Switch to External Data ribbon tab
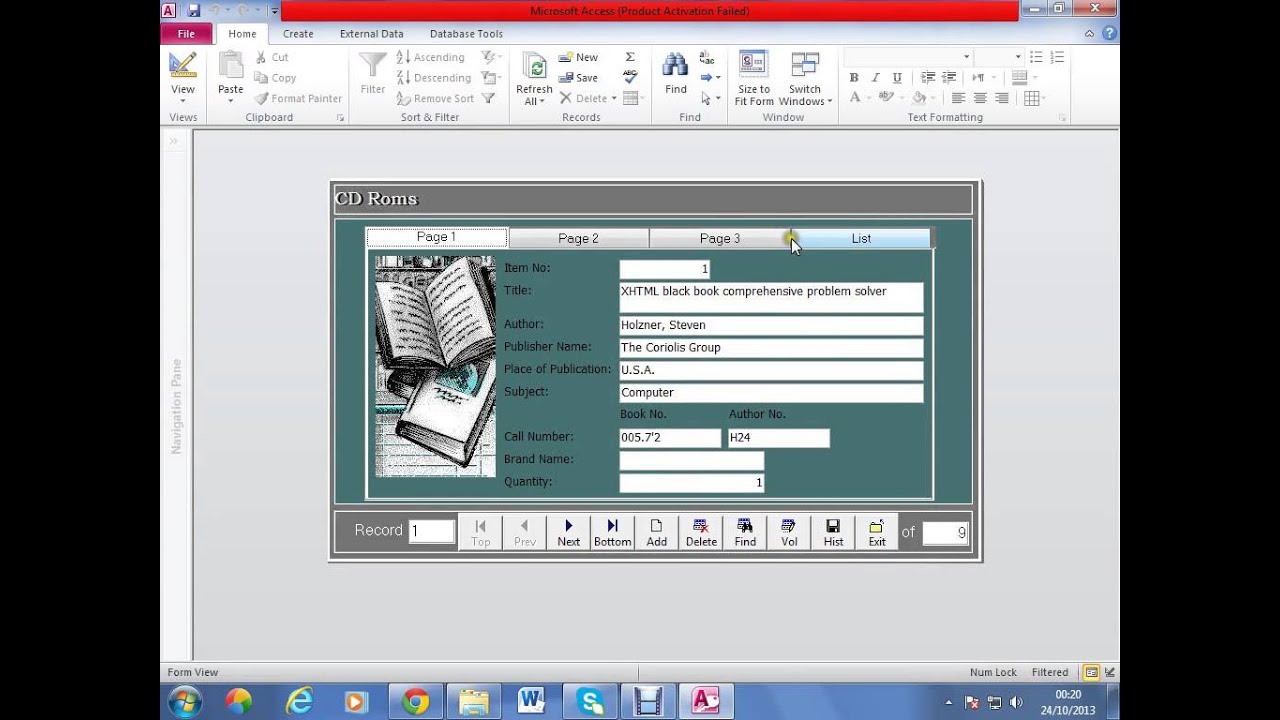Image resolution: width=1280 pixels, height=720 pixels. coord(371,33)
